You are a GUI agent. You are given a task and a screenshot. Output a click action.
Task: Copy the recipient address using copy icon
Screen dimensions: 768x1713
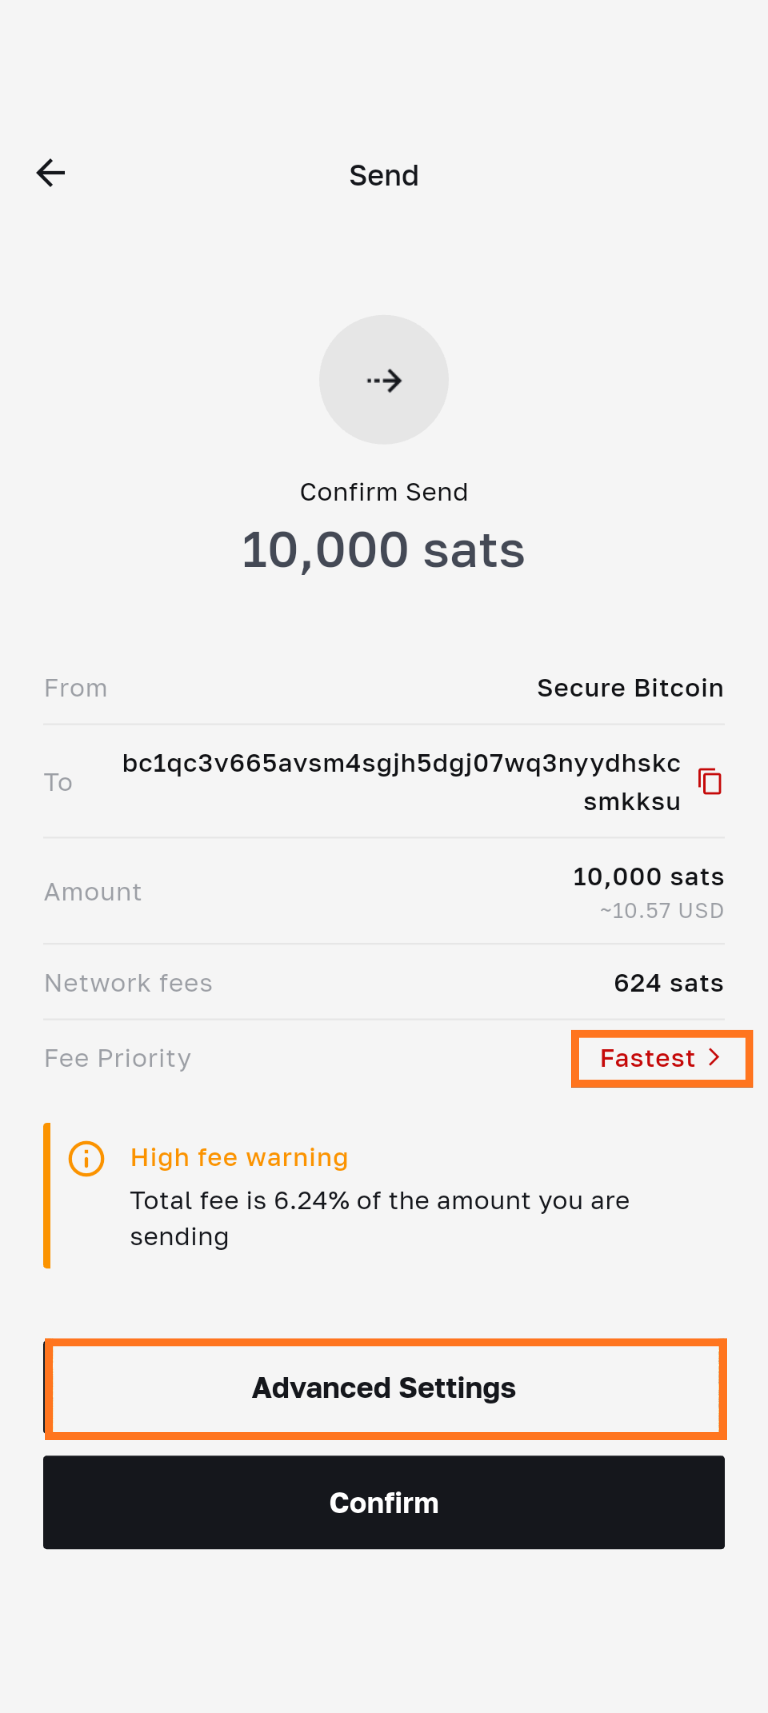pyautogui.click(x=710, y=781)
